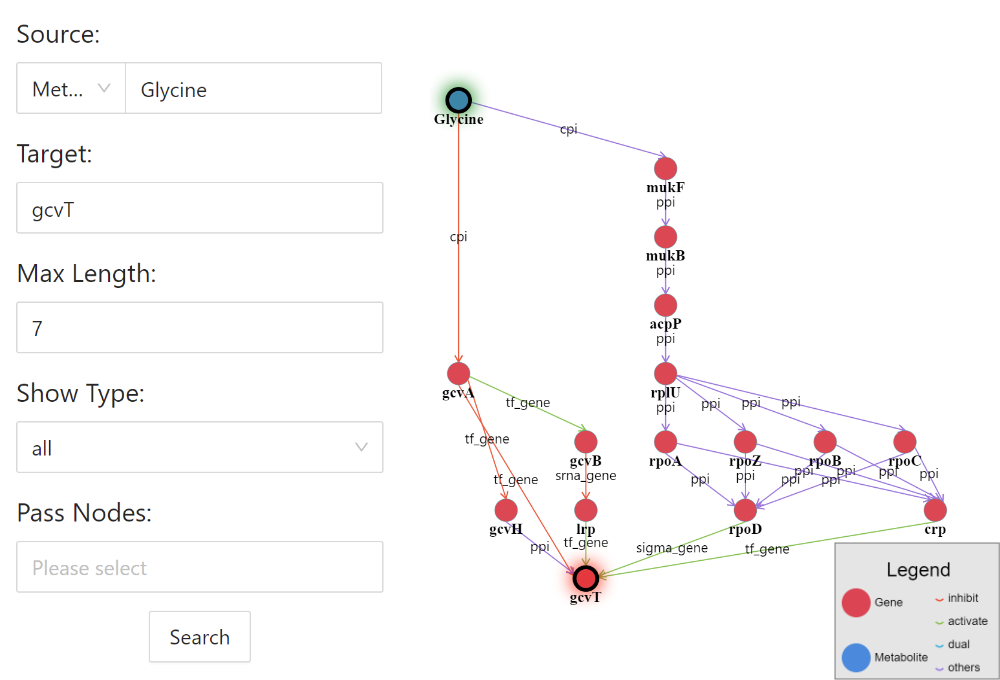The width and height of the screenshot is (1000, 680).
Task: Open the Pass Nodes selector
Action: [x=199, y=567]
